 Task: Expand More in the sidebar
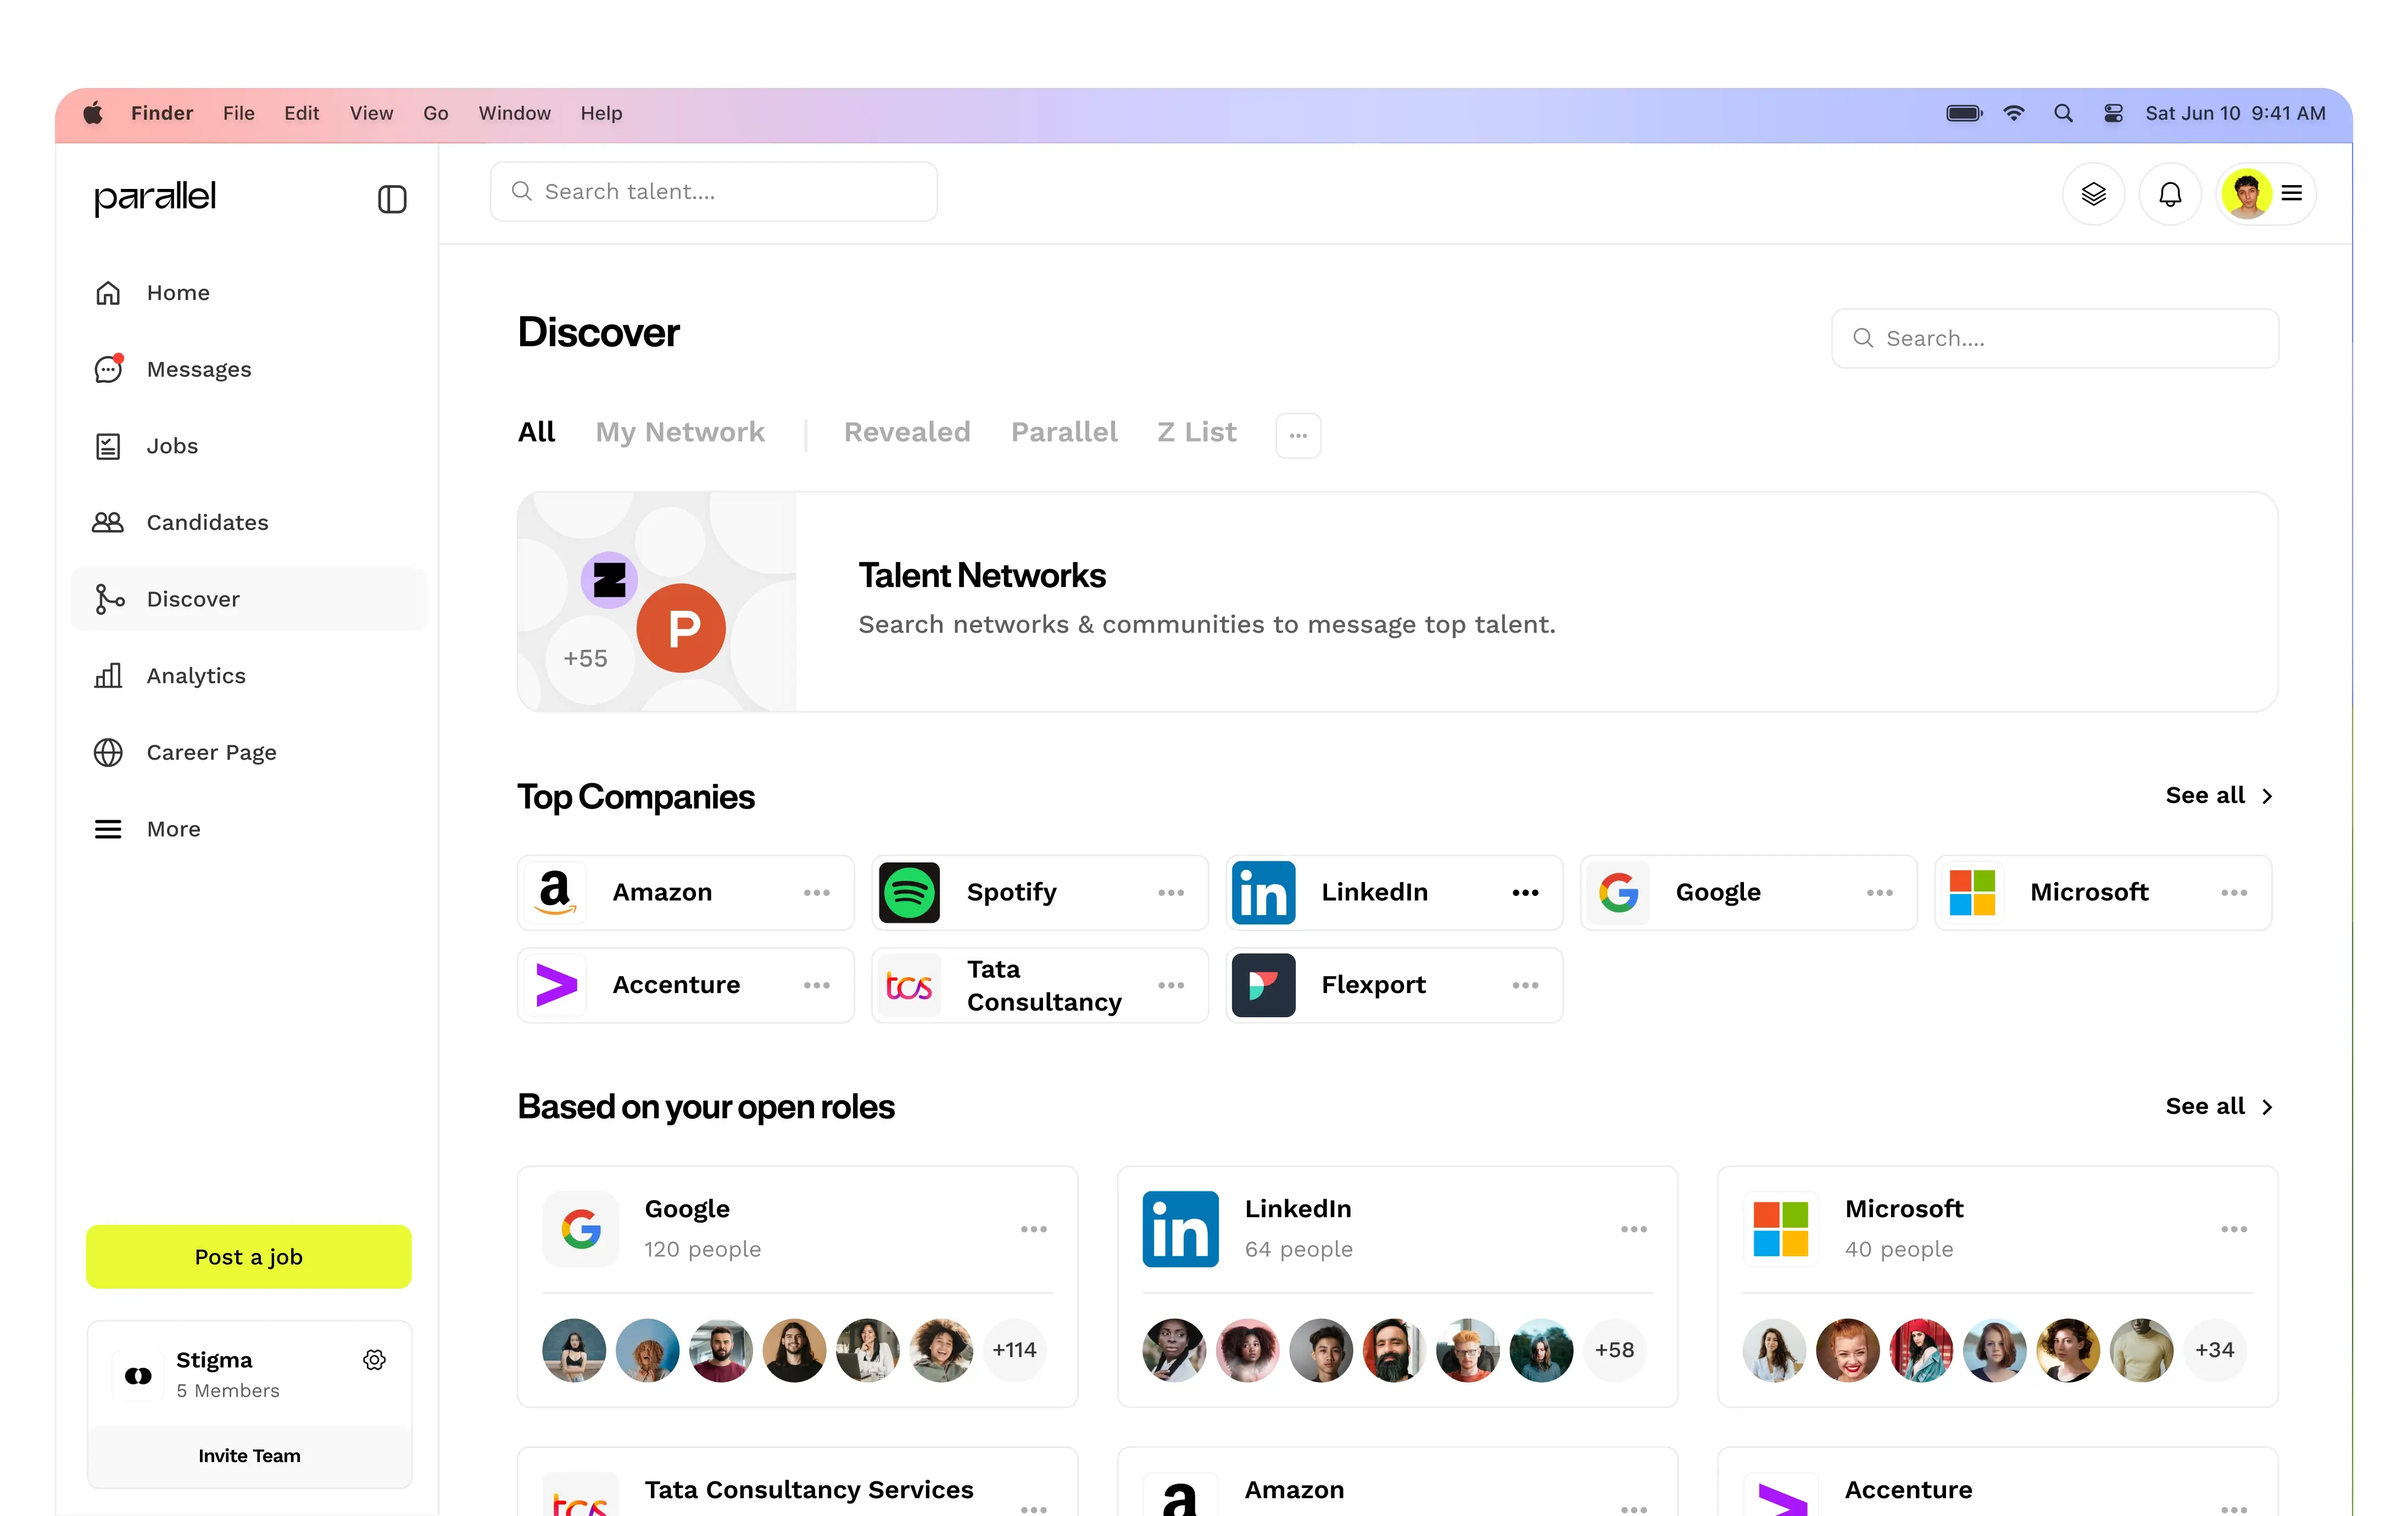[173, 829]
